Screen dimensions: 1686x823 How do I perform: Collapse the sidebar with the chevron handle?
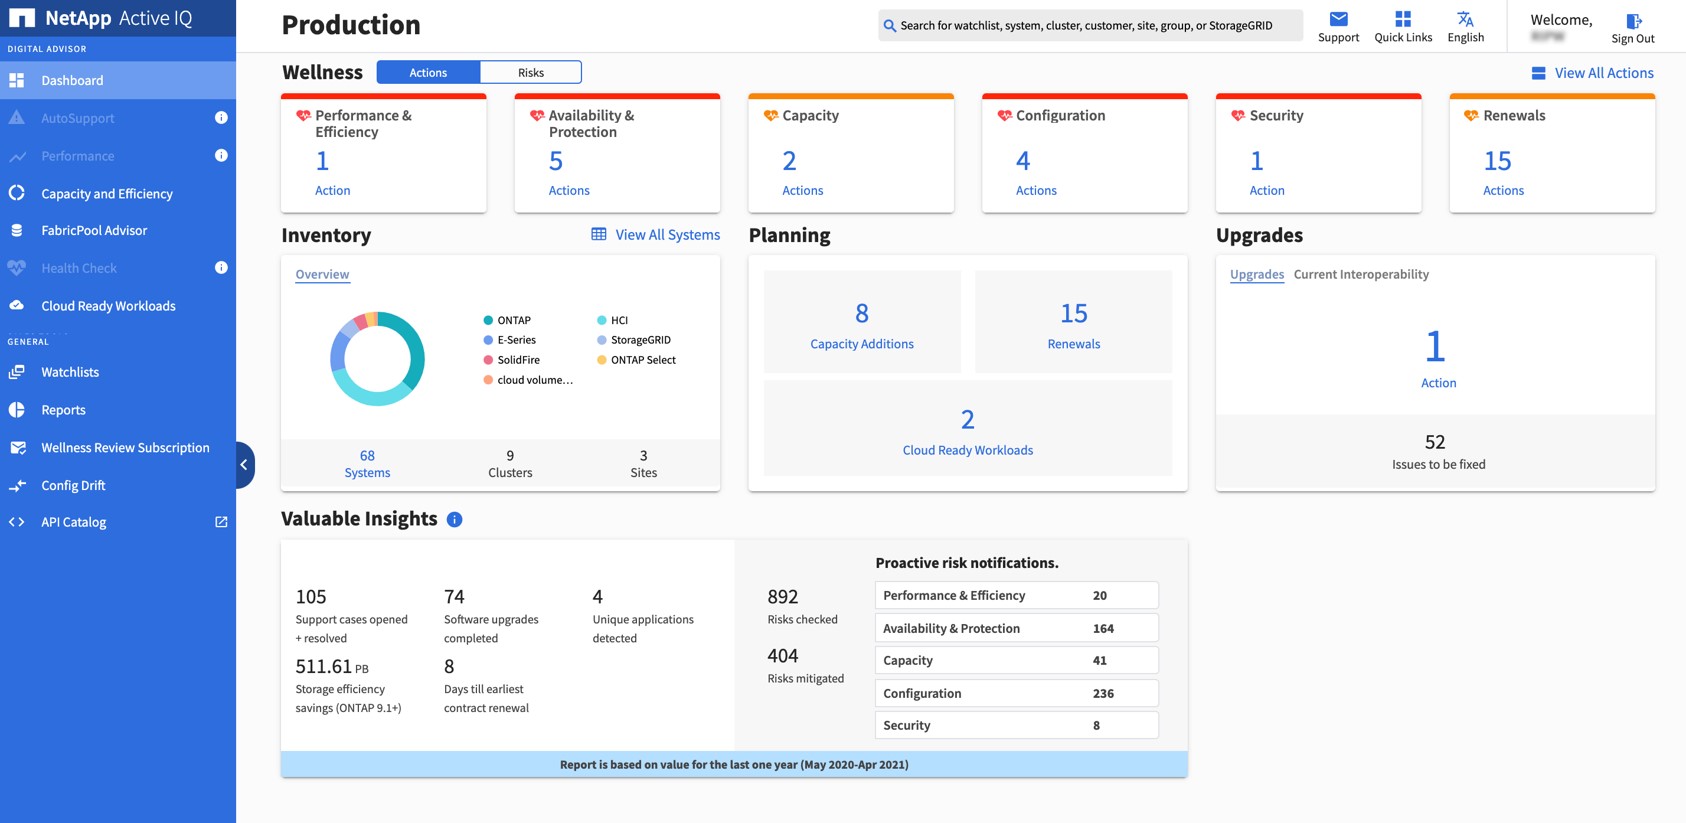(x=244, y=465)
